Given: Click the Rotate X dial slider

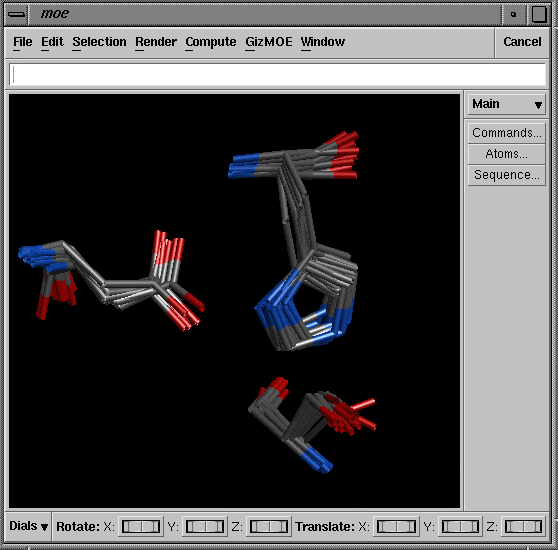Looking at the screenshot, I should [141, 526].
